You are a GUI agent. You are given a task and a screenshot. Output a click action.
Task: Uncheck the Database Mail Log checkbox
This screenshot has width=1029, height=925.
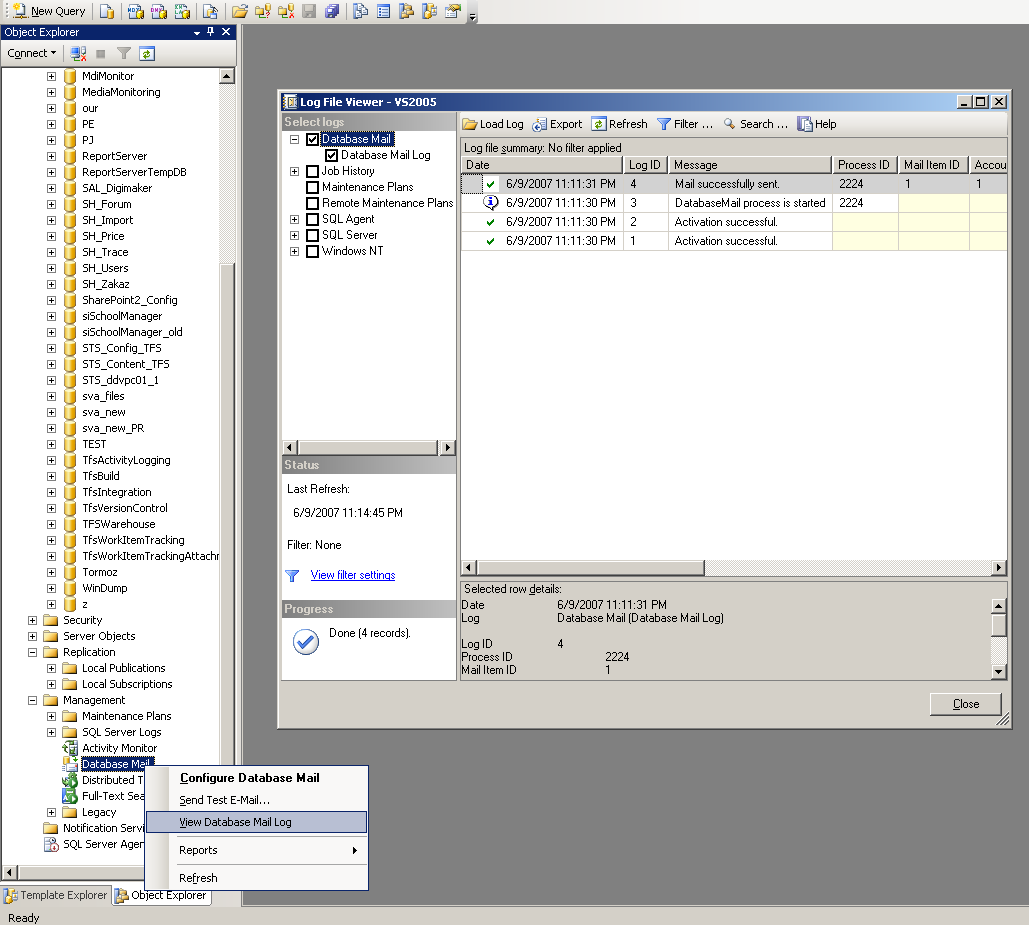(x=331, y=155)
